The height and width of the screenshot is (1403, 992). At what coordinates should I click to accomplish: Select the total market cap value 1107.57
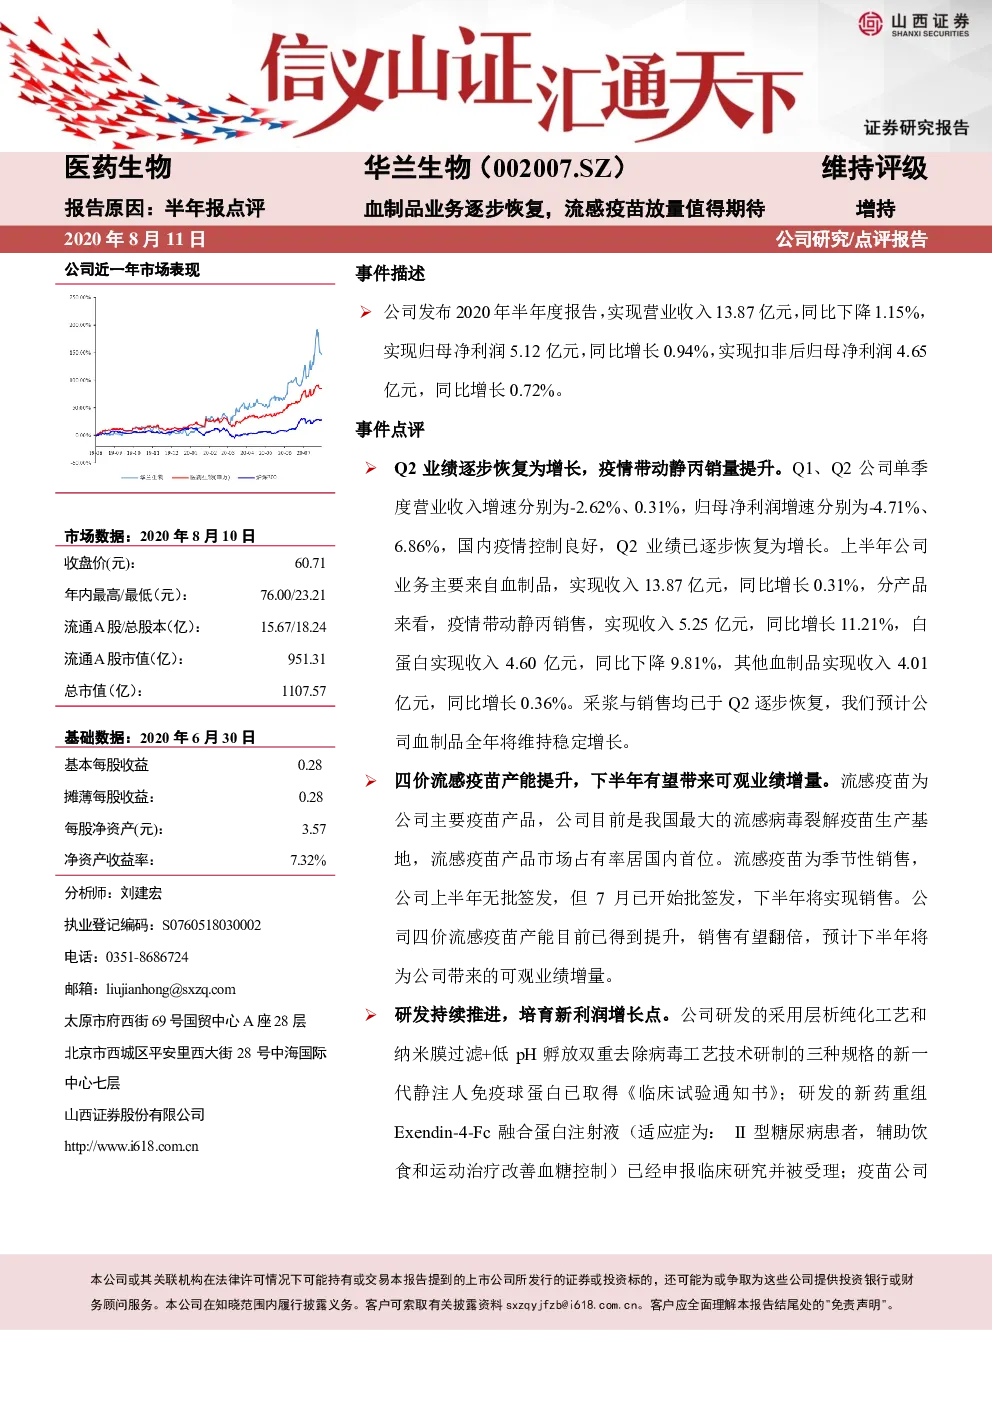pyautogui.click(x=304, y=691)
